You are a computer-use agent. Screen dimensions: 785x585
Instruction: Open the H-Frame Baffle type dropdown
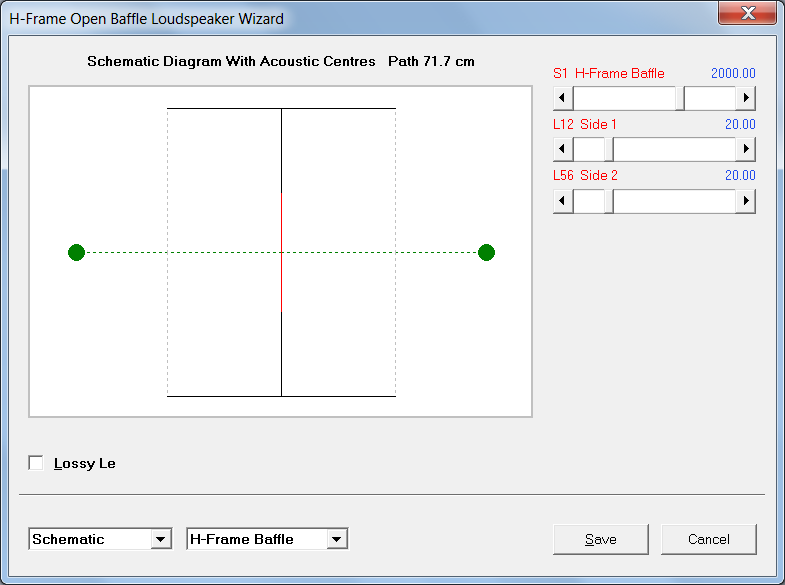click(x=337, y=539)
